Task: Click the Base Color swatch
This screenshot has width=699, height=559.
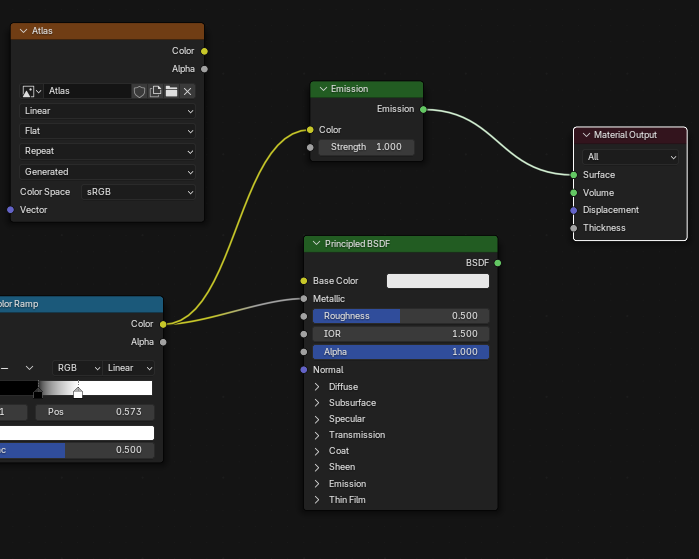Action: (437, 281)
